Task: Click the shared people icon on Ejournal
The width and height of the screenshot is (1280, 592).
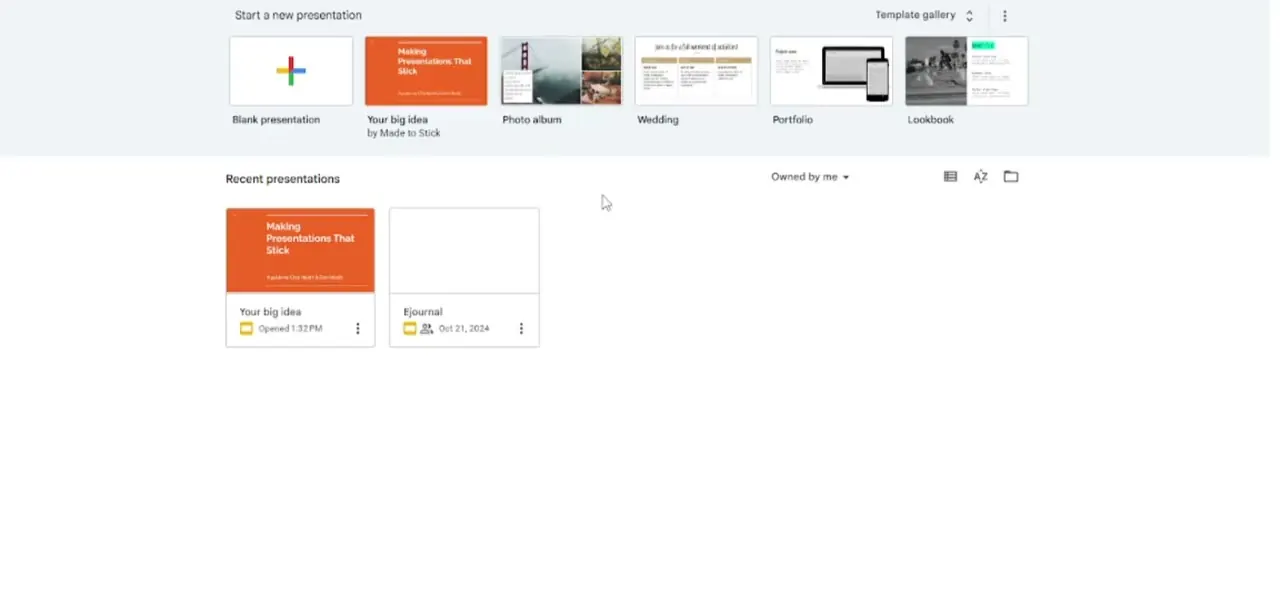Action: click(427, 329)
